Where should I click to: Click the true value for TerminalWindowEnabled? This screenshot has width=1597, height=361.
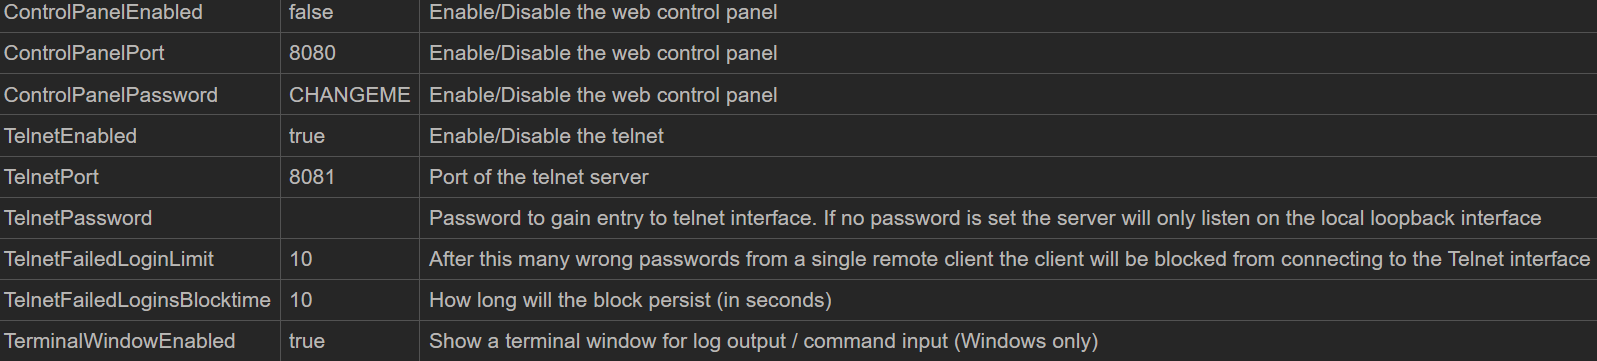307,341
